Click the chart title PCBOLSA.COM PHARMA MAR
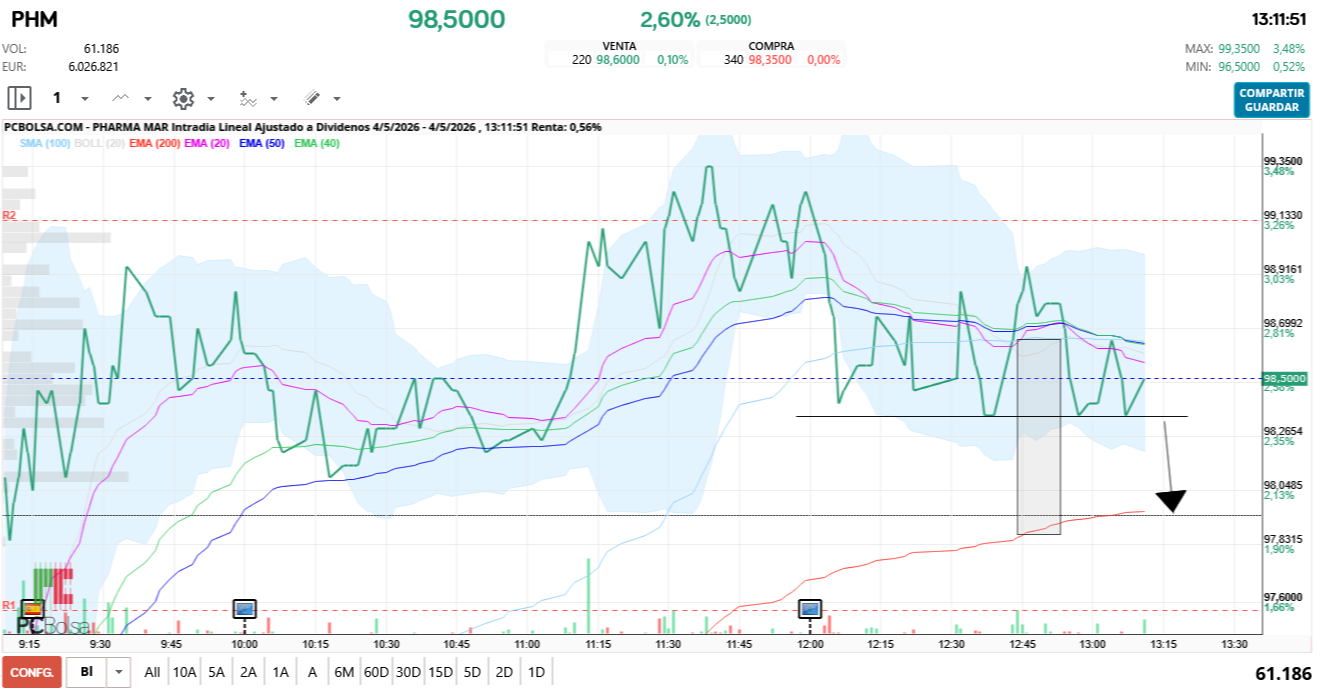This screenshot has width=1325, height=693. click(303, 127)
